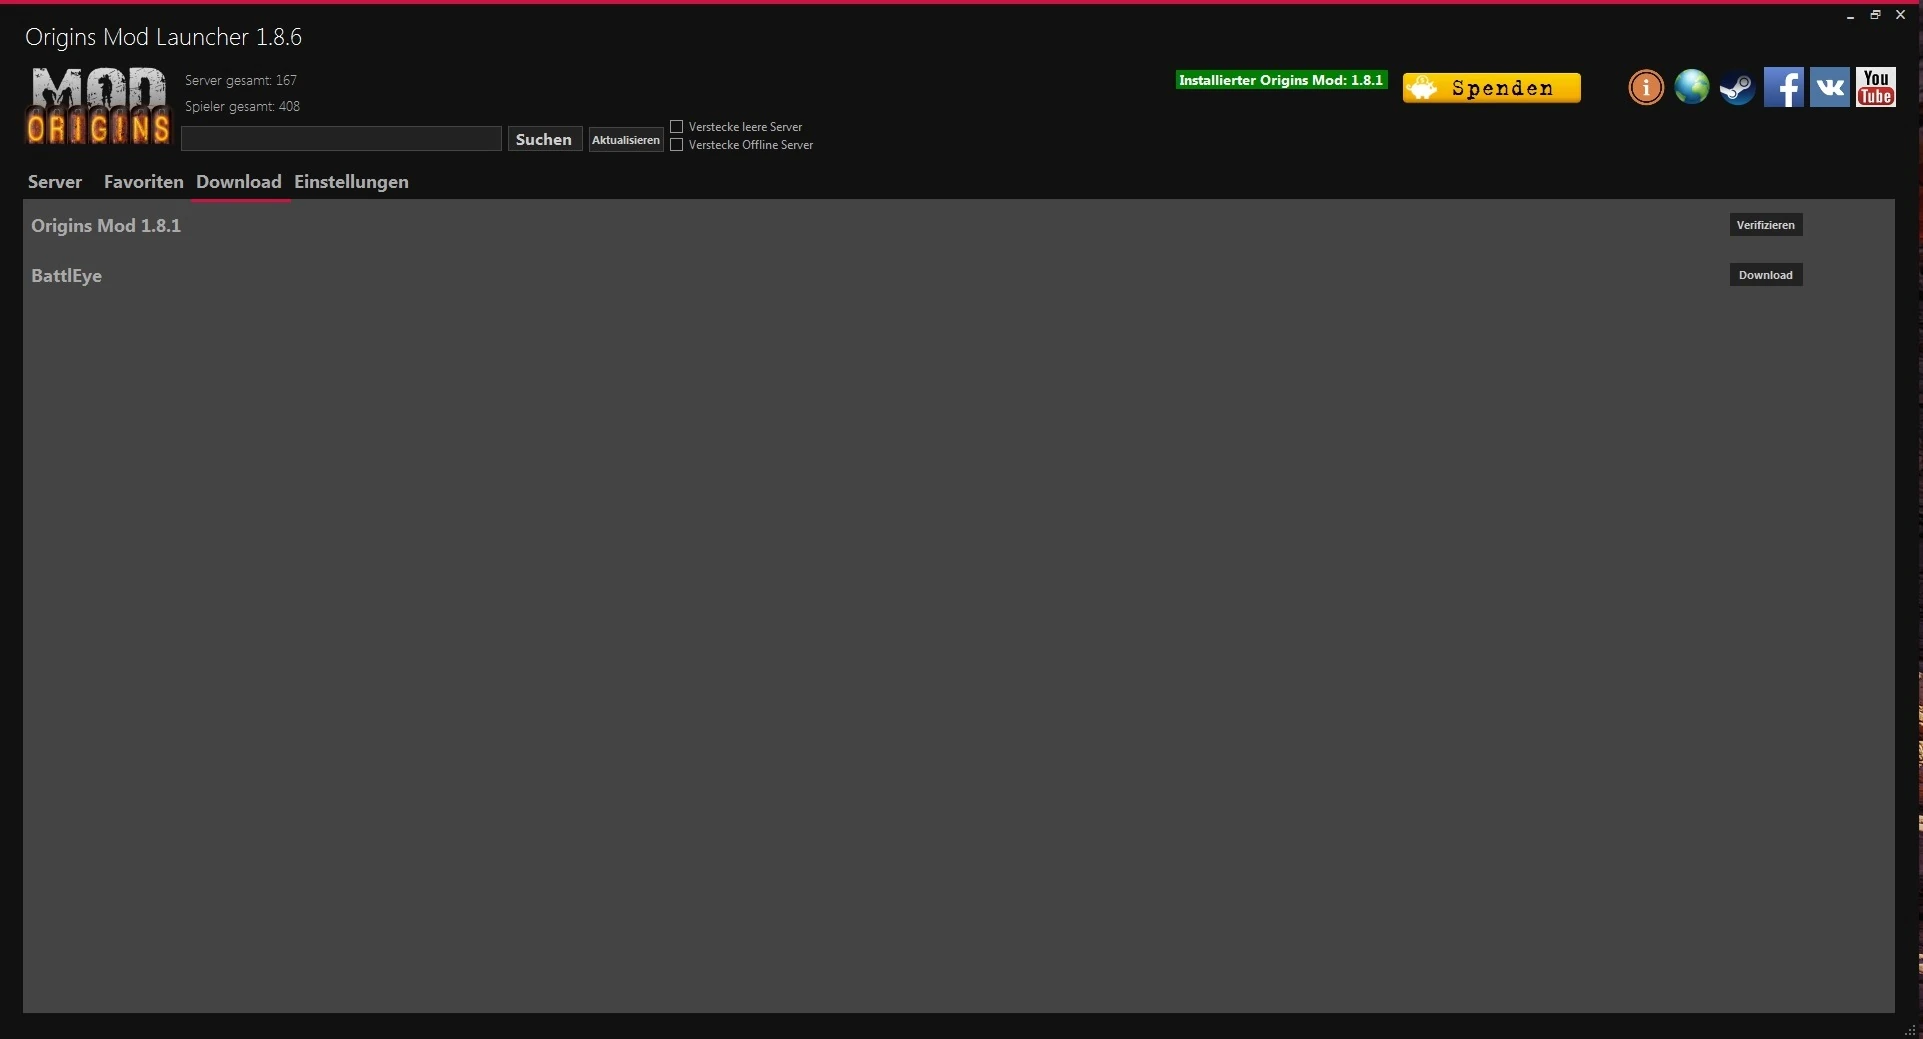The height and width of the screenshot is (1039, 1923).
Task: Enable Verstecke Offline Server checkbox
Action: [677, 145]
